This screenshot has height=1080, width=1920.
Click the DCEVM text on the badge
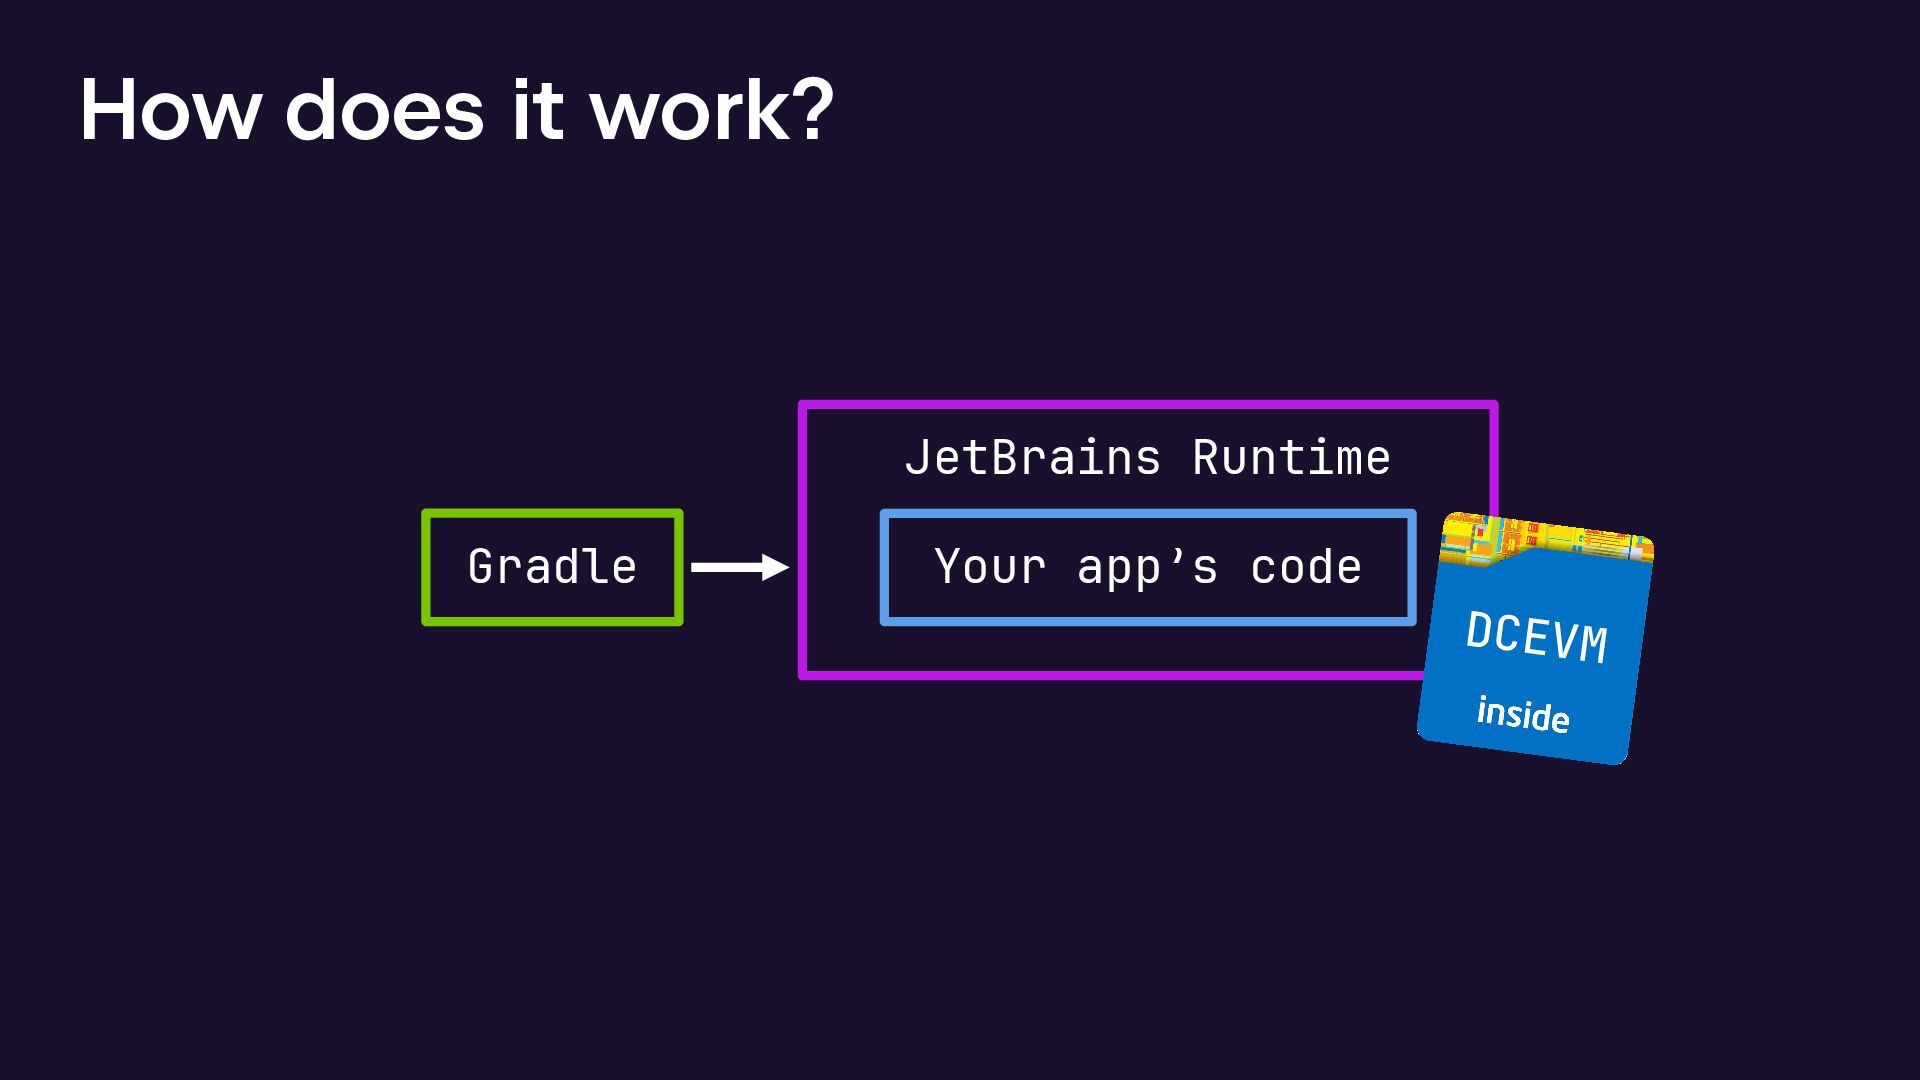pos(1536,636)
